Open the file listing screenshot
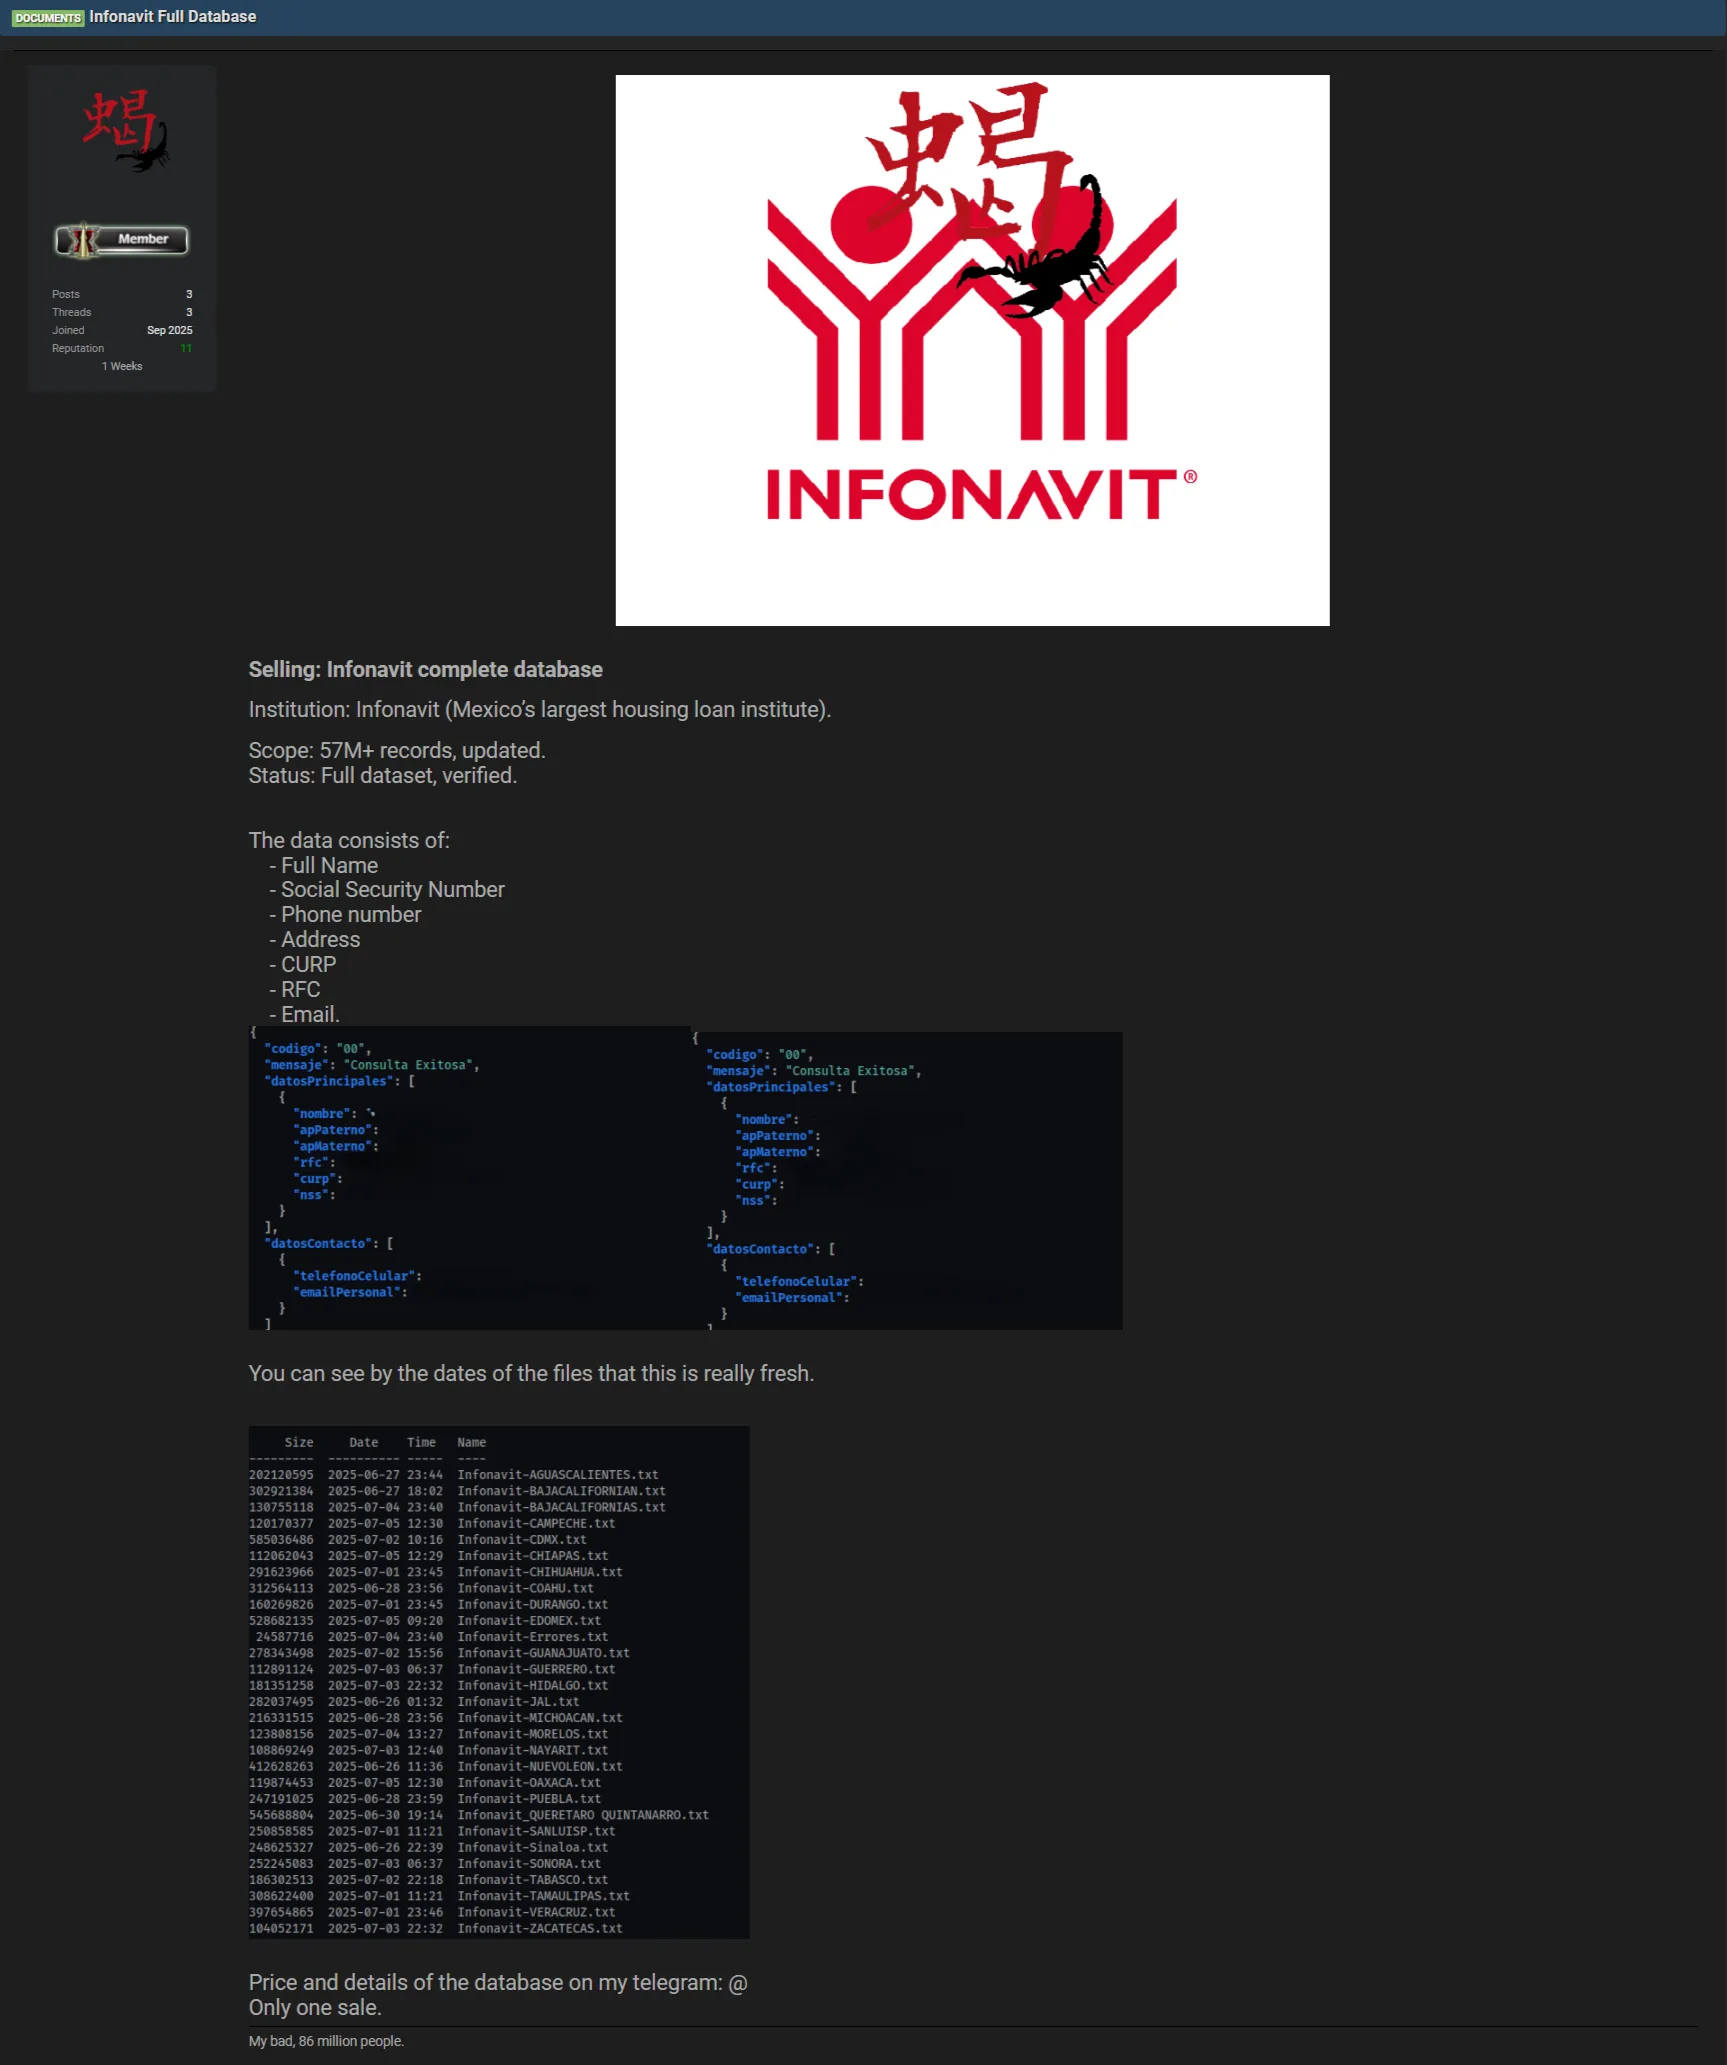1727x2065 pixels. pyautogui.click(x=498, y=1682)
